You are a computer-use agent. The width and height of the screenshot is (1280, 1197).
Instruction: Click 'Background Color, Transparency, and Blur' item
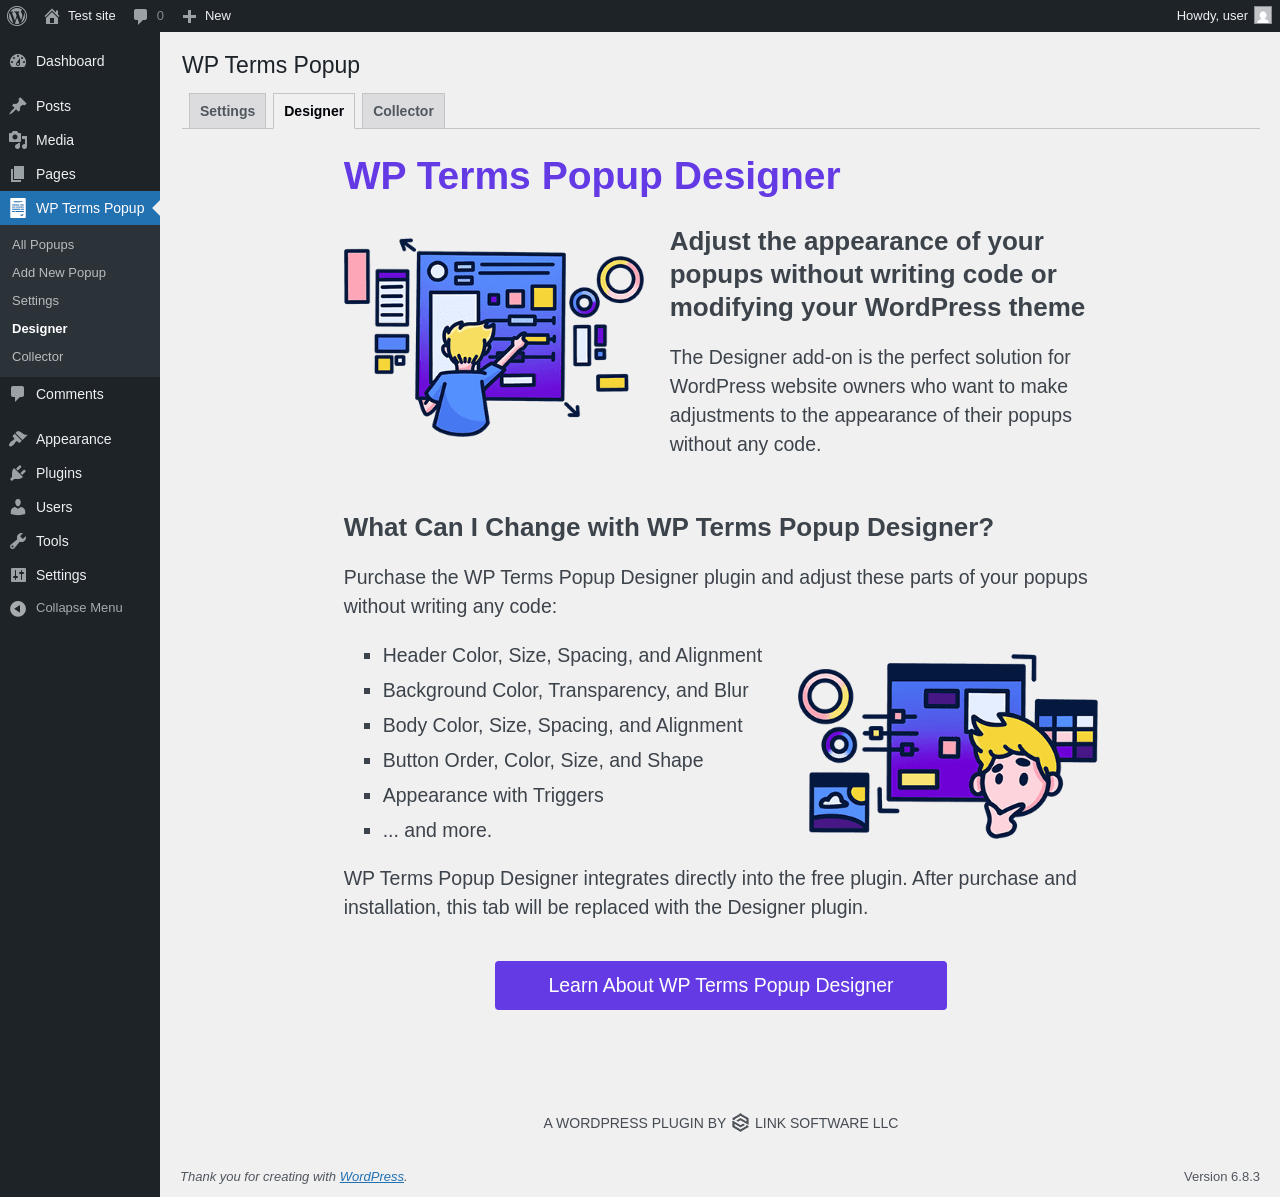[x=566, y=690]
